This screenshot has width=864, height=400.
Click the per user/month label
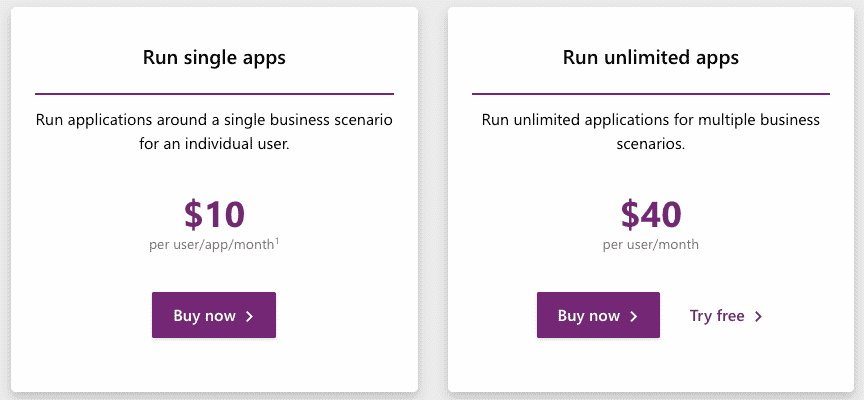(651, 245)
